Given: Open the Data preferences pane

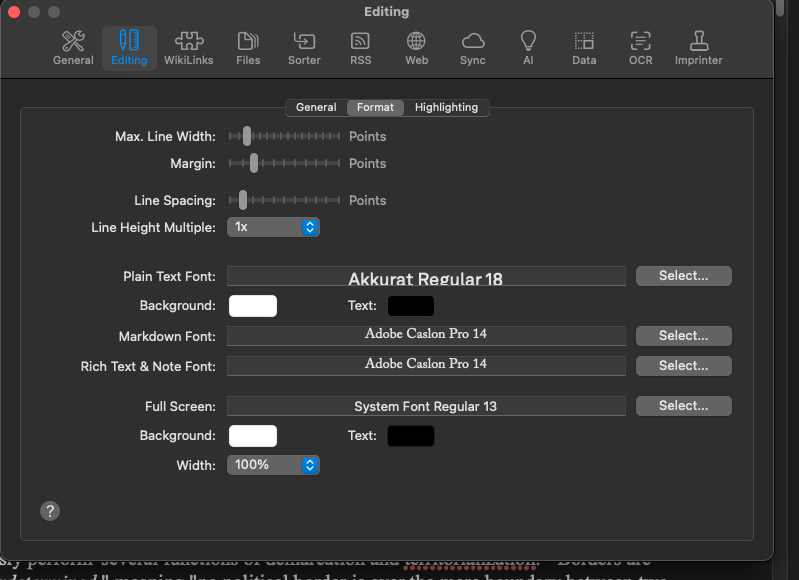Looking at the screenshot, I should [x=584, y=47].
